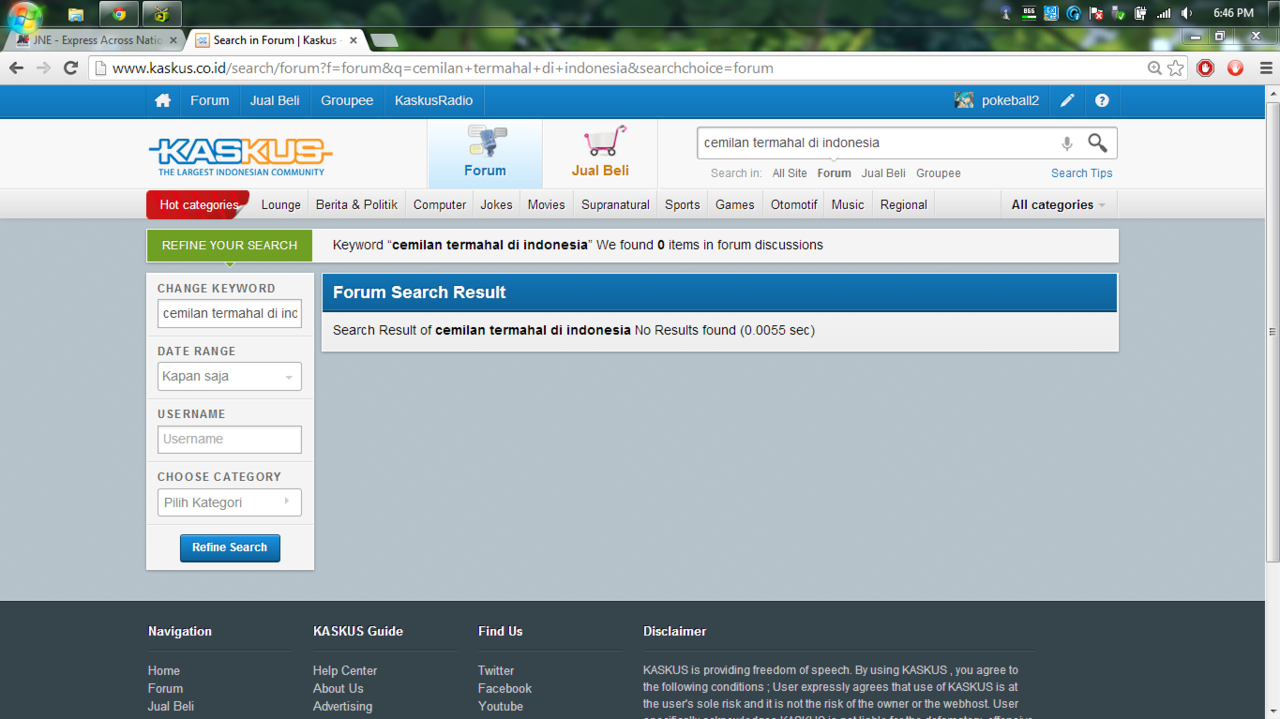This screenshot has width=1280, height=719.
Task: Click the page vertical scrollbar
Action: pos(1272,330)
